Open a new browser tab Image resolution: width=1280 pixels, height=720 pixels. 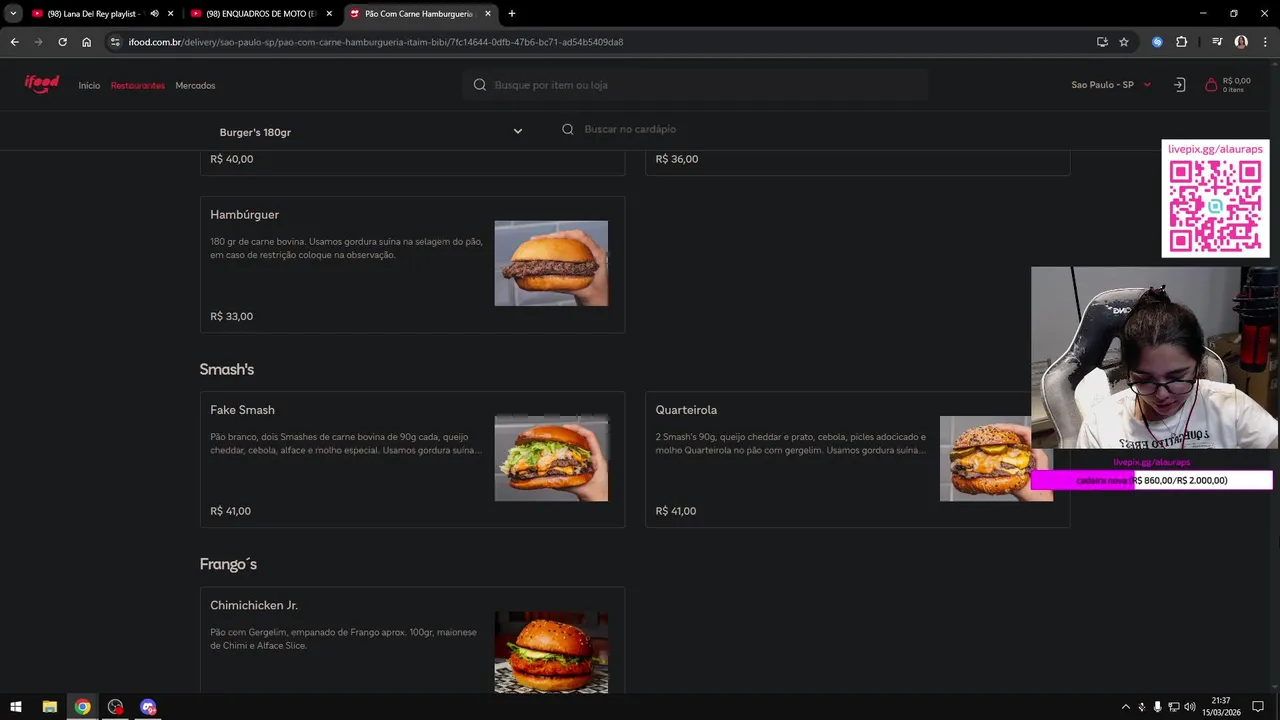(512, 14)
